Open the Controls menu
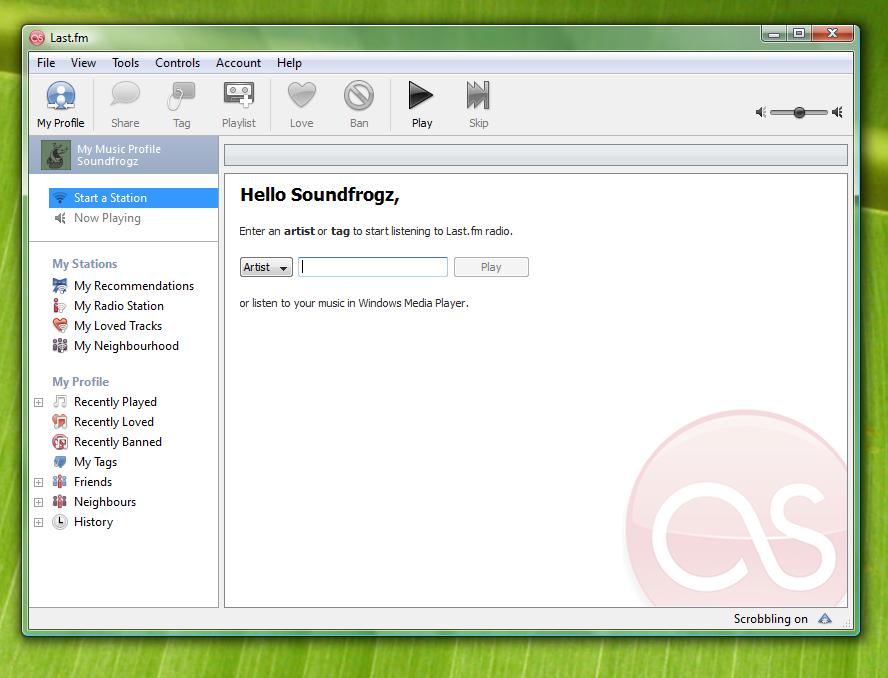 pyautogui.click(x=177, y=63)
